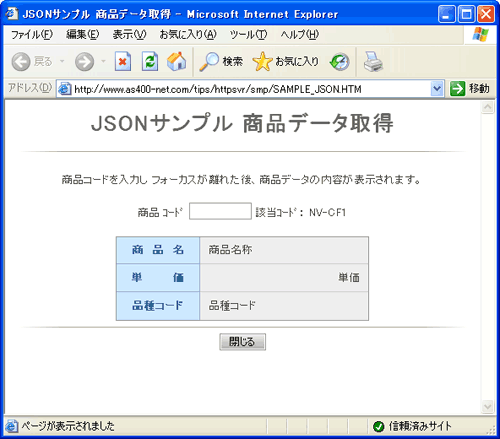Open the ツール(T) menu
The height and width of the screenshot is (439, 500).
pos(248,34)
